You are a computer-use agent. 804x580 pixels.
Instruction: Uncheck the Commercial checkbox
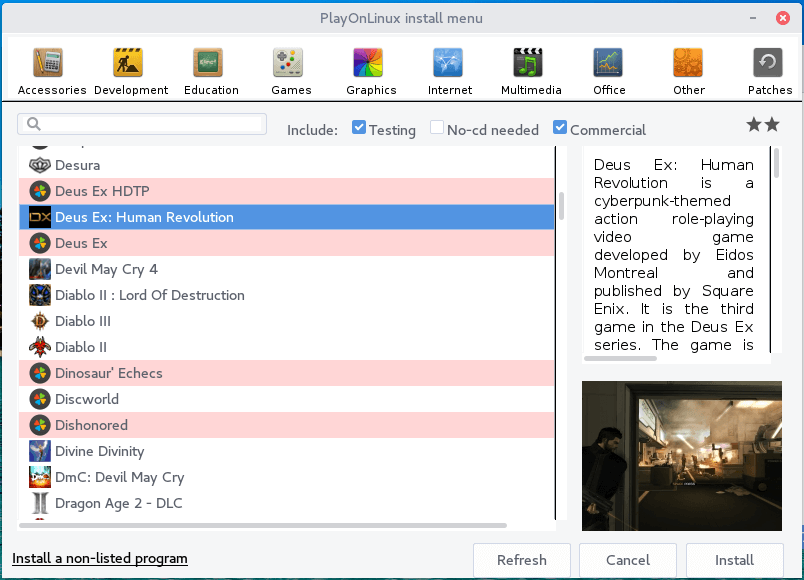click(x=560, y=127)
